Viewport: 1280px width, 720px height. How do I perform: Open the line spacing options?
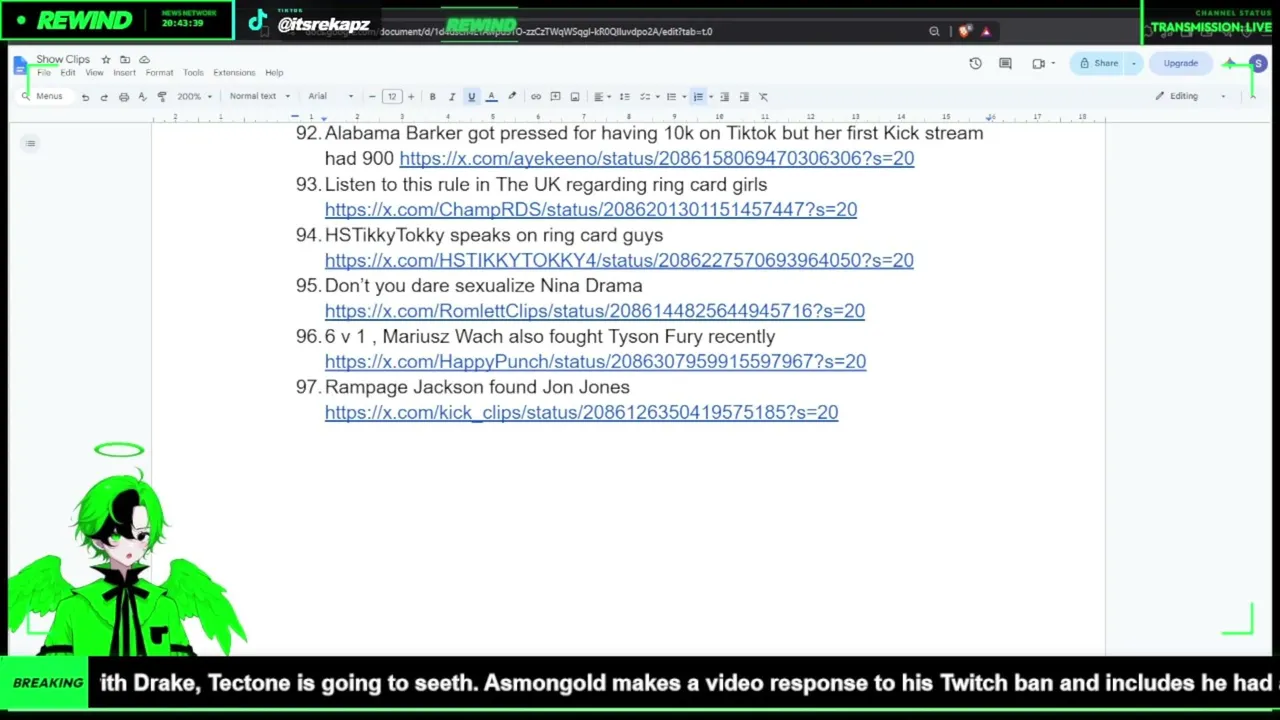tap(625, 97)
